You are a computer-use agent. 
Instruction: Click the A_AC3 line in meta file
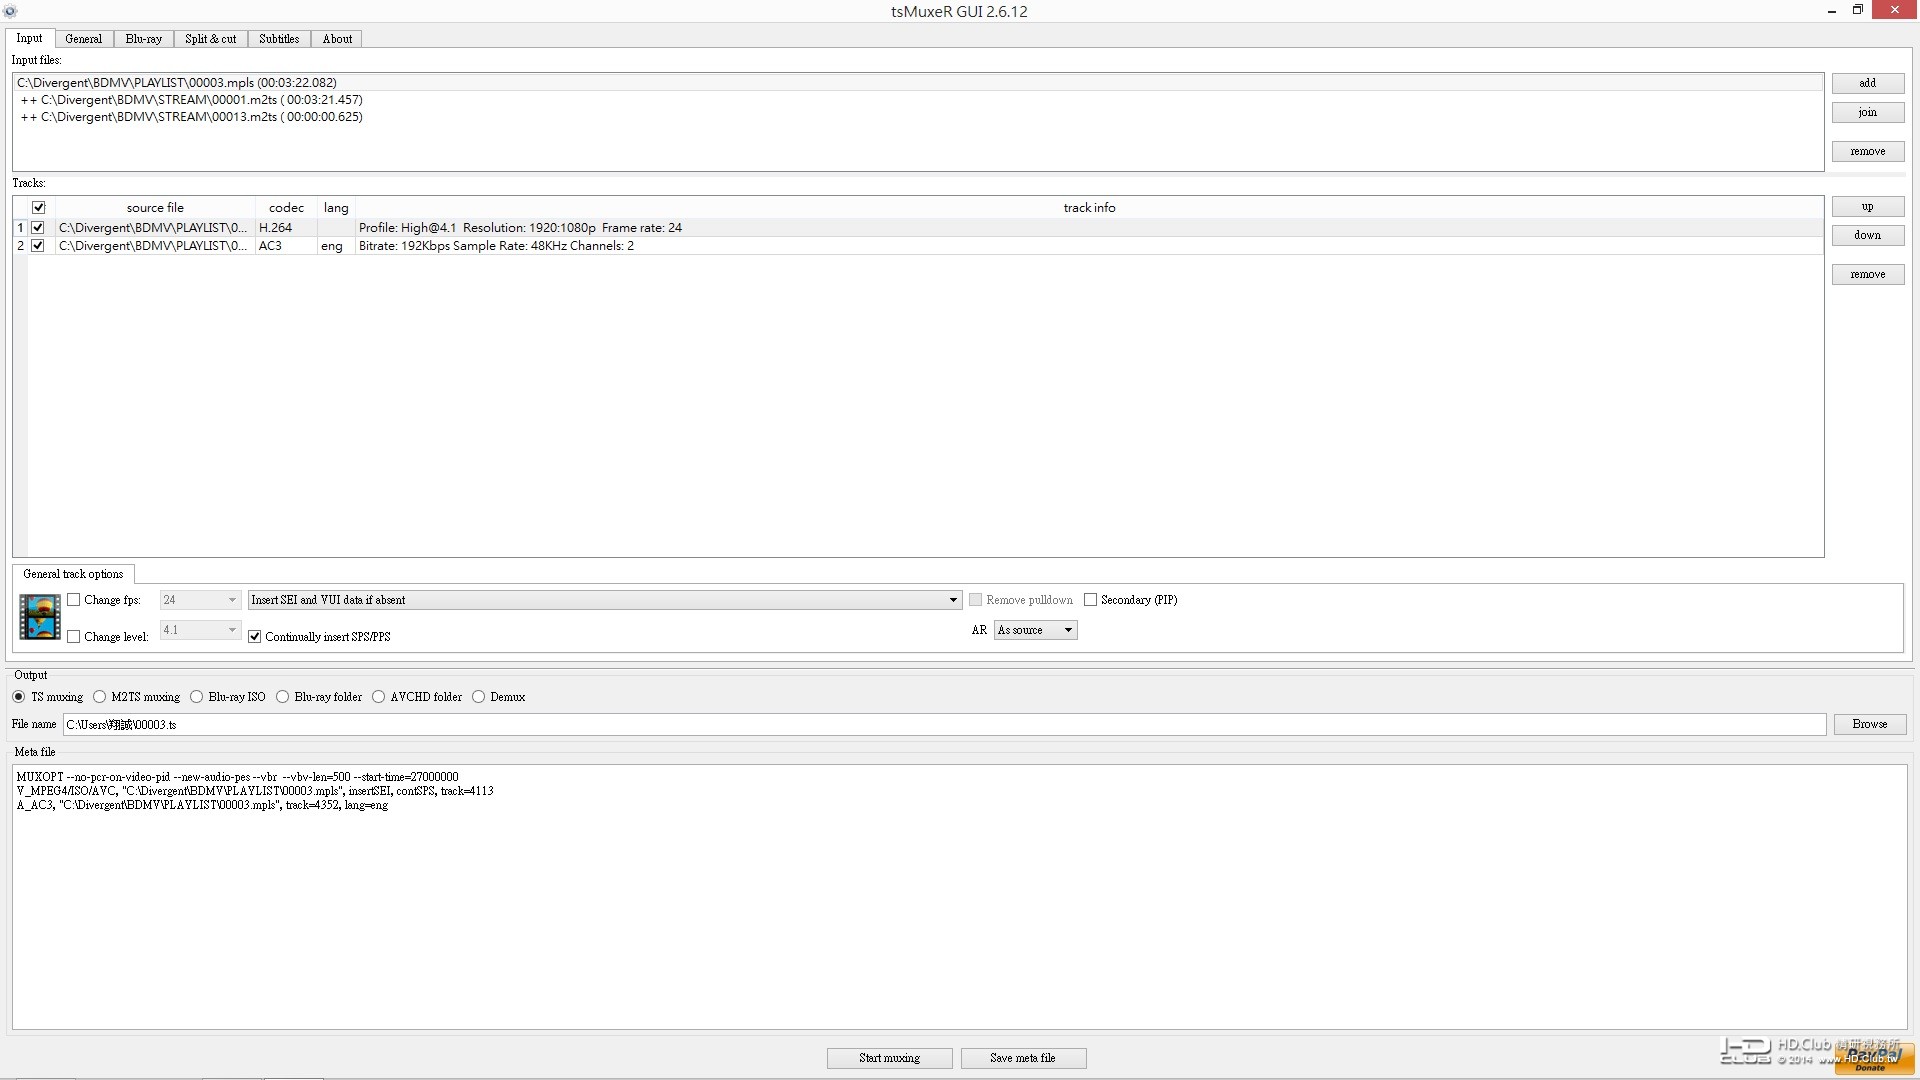pos(202,805)
